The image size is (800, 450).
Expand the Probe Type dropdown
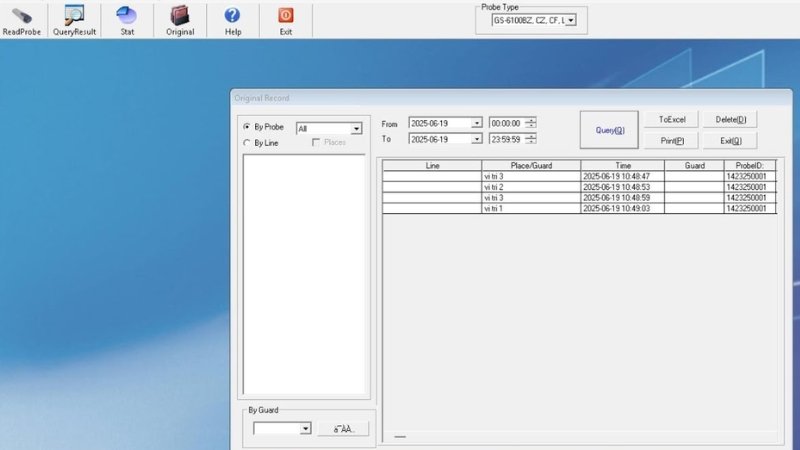[x=570, y=20]
